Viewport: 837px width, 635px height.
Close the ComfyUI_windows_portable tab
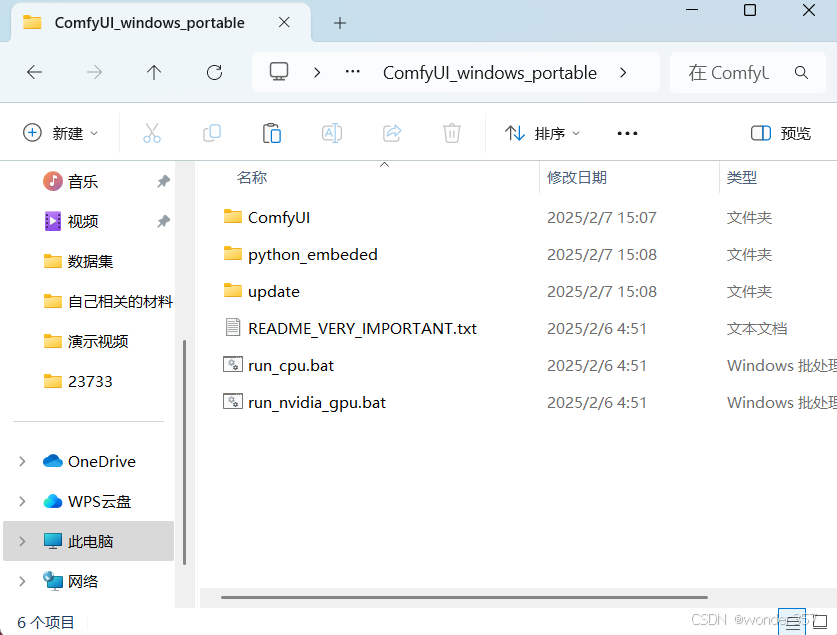[x=284, y=22]
